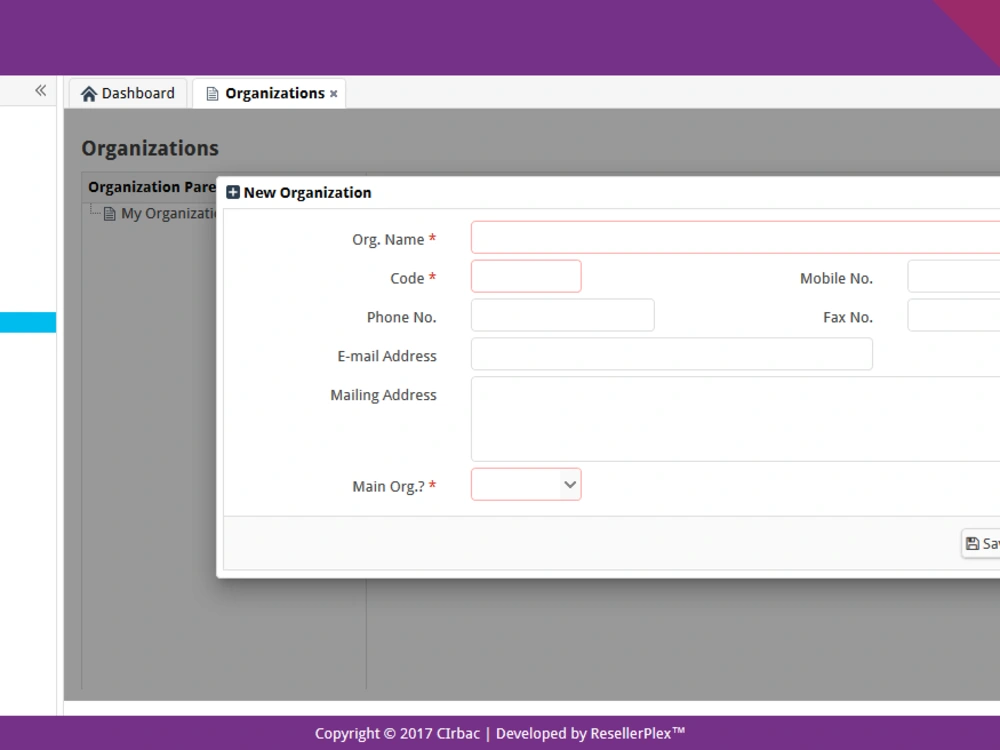Open the Main Org.? dropdown
This screenshot has width=1000, height=750.
(525, 484)
